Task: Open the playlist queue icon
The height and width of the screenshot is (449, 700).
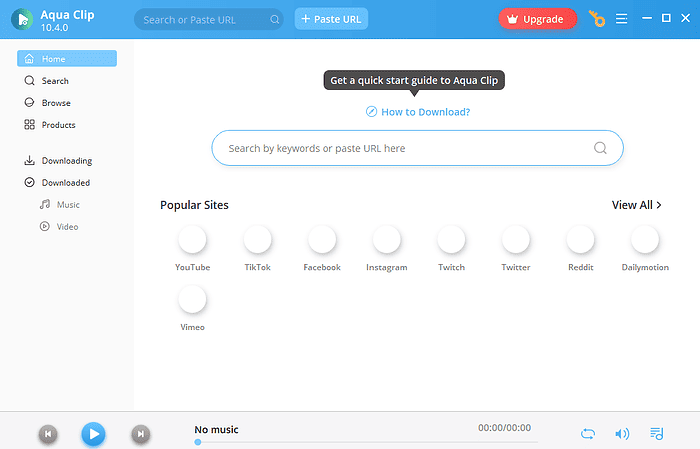Action: tap(657, 433)
